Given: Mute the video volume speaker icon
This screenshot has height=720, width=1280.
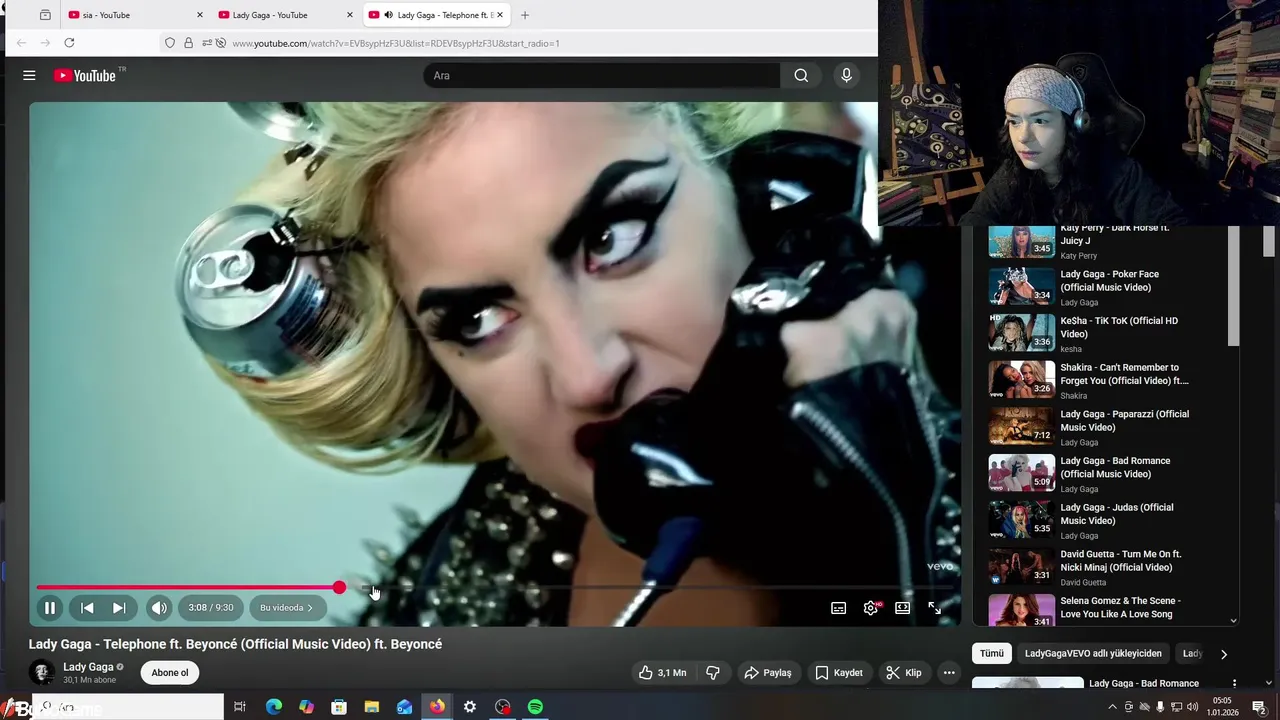Looking at the screenshot, I should 159,607.
